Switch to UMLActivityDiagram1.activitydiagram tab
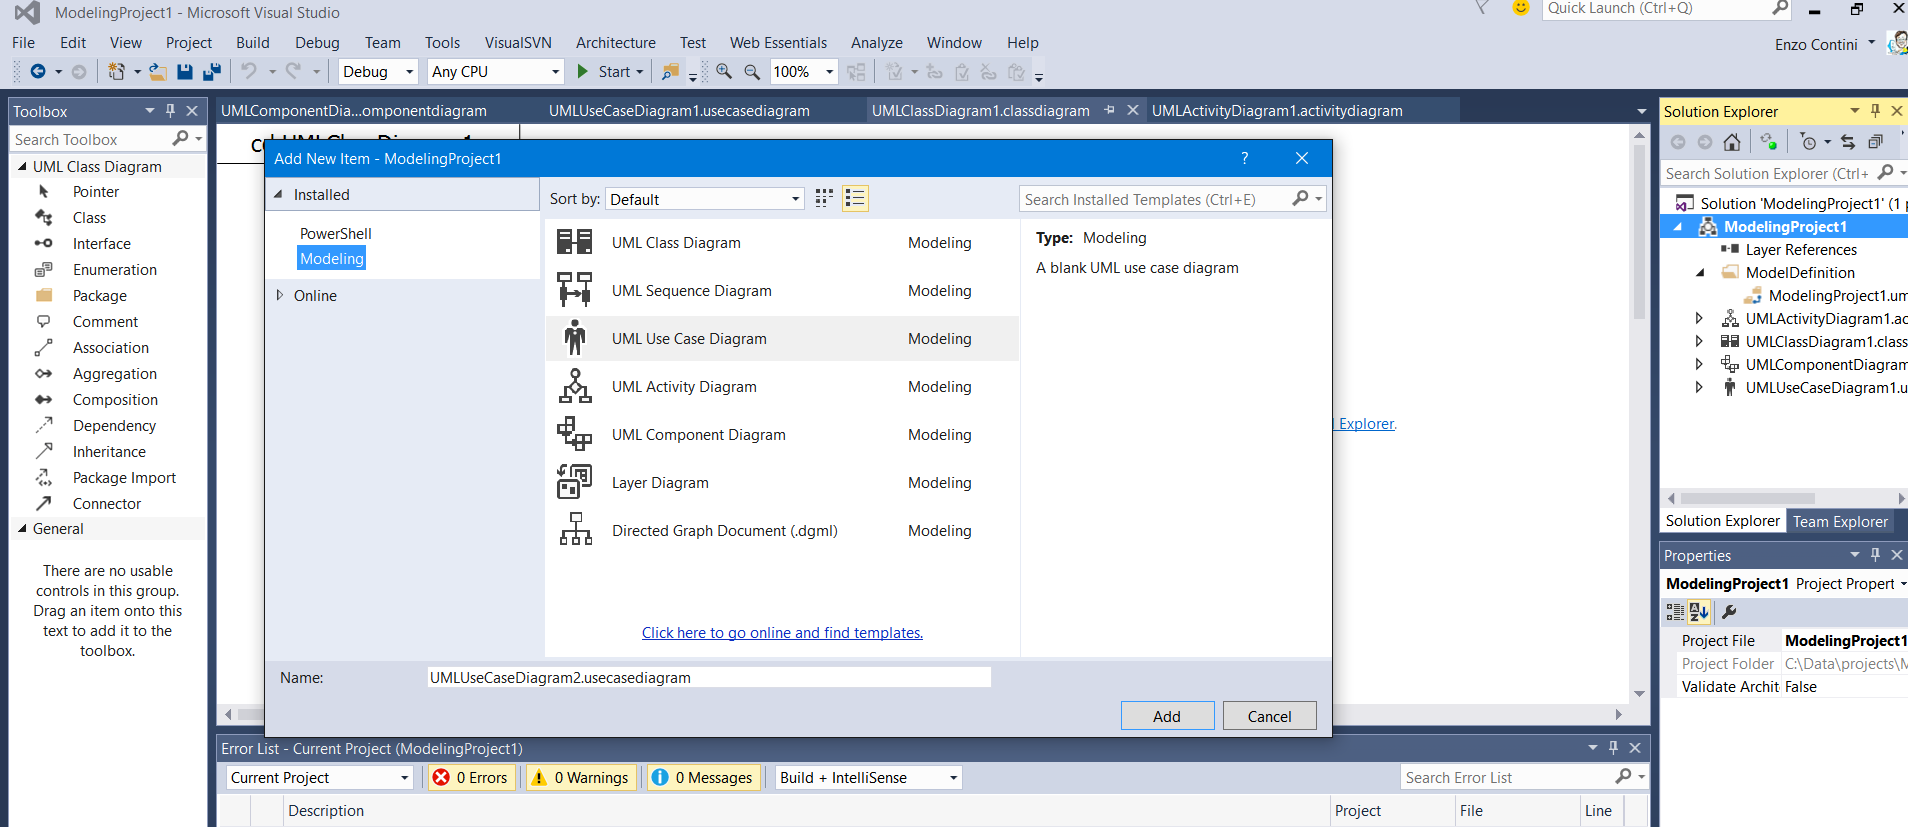This screenshot has width=1908, height=827. [x=1277, y=111]
